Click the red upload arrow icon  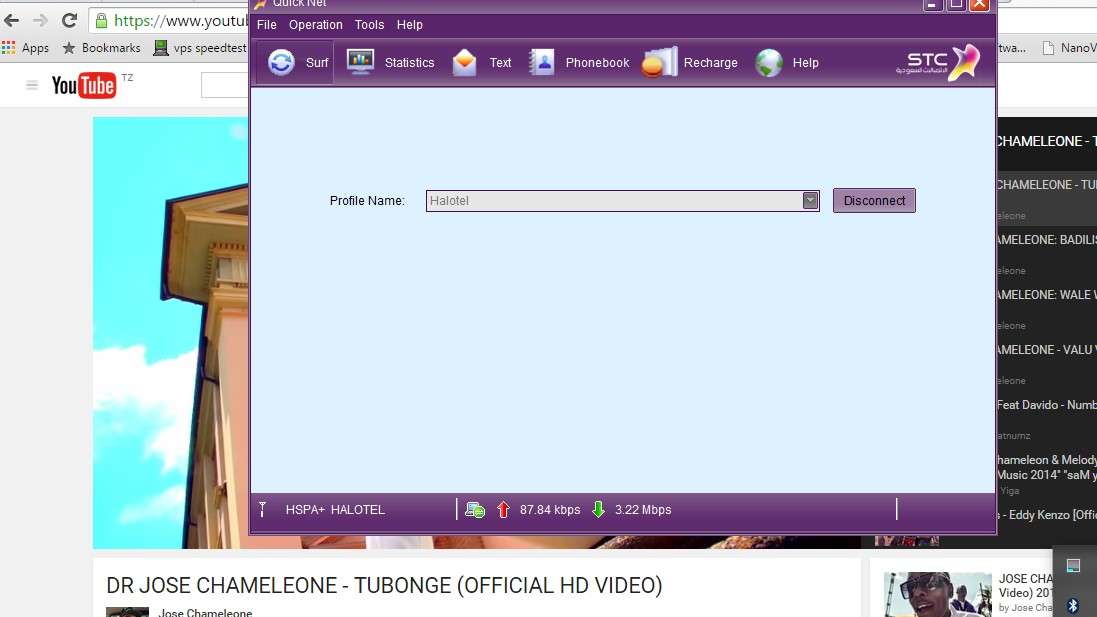point(503,509)
